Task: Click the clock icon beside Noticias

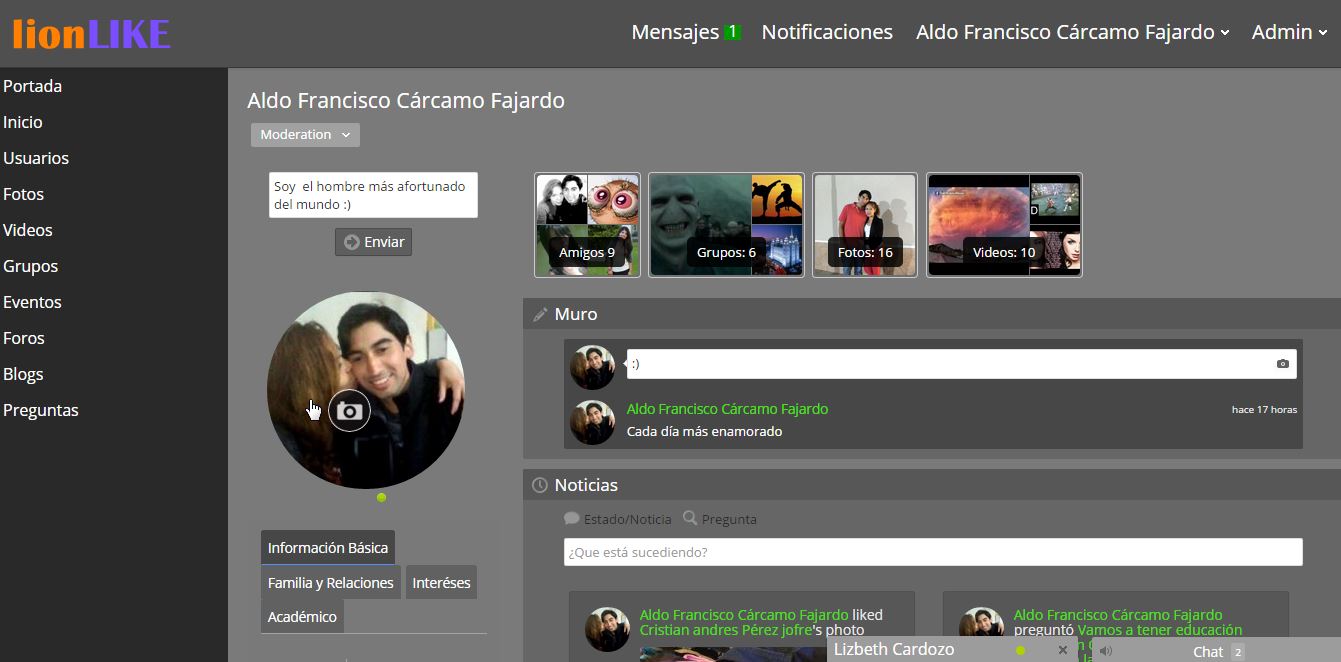Action: click(540, 485)
